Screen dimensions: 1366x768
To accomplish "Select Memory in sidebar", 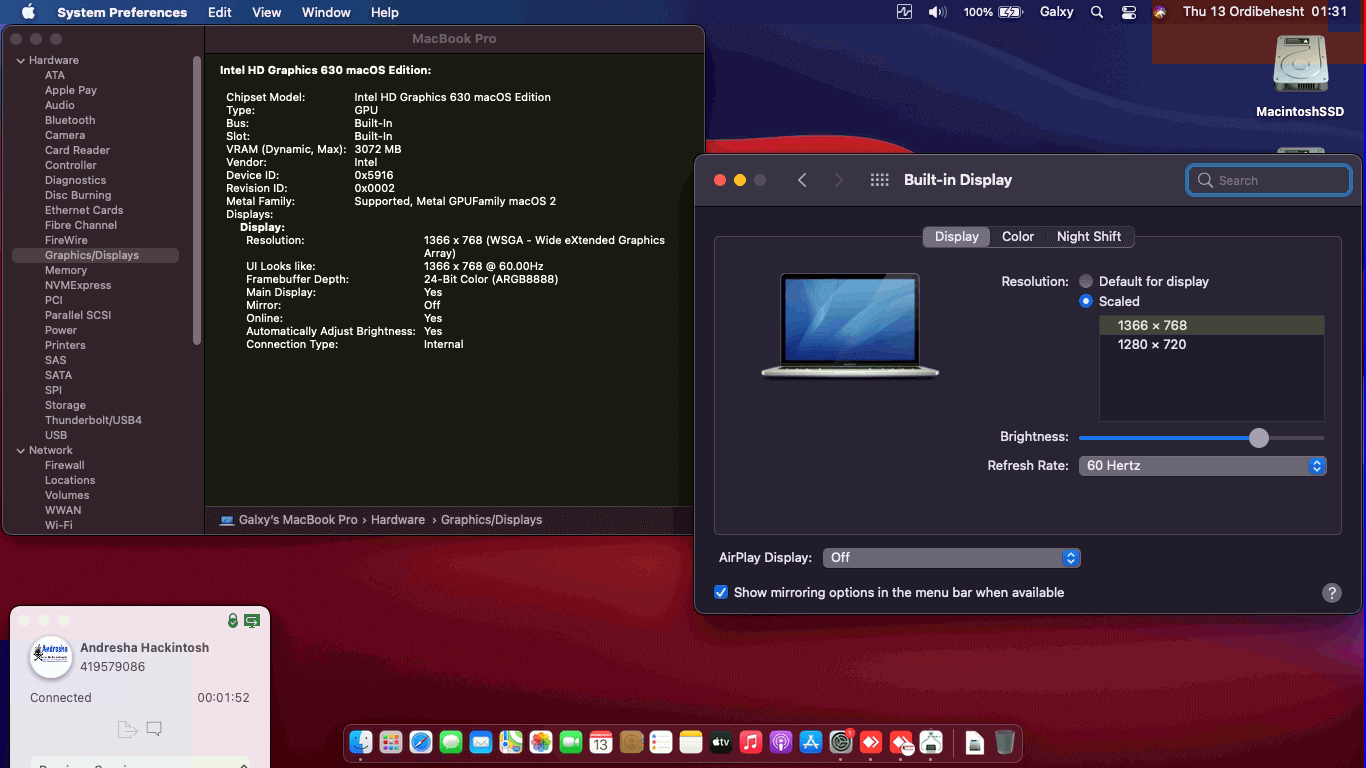I will point(66,270).
